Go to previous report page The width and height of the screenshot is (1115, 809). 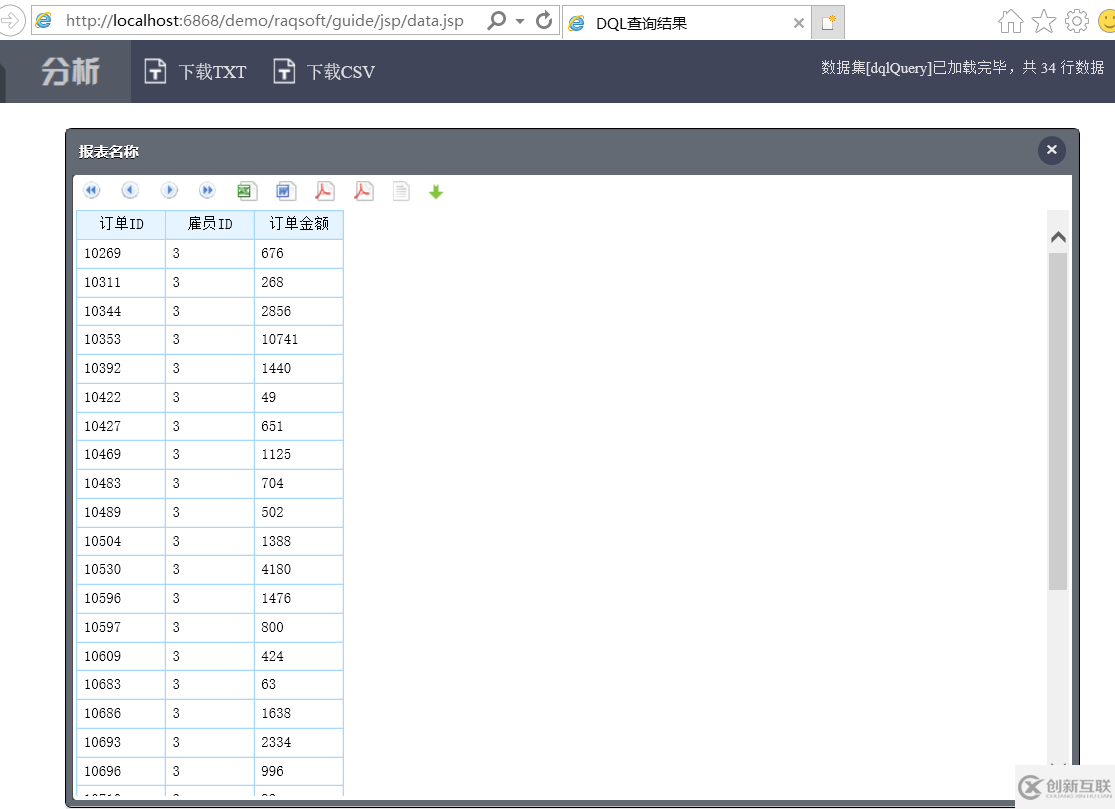click(130, 191)
